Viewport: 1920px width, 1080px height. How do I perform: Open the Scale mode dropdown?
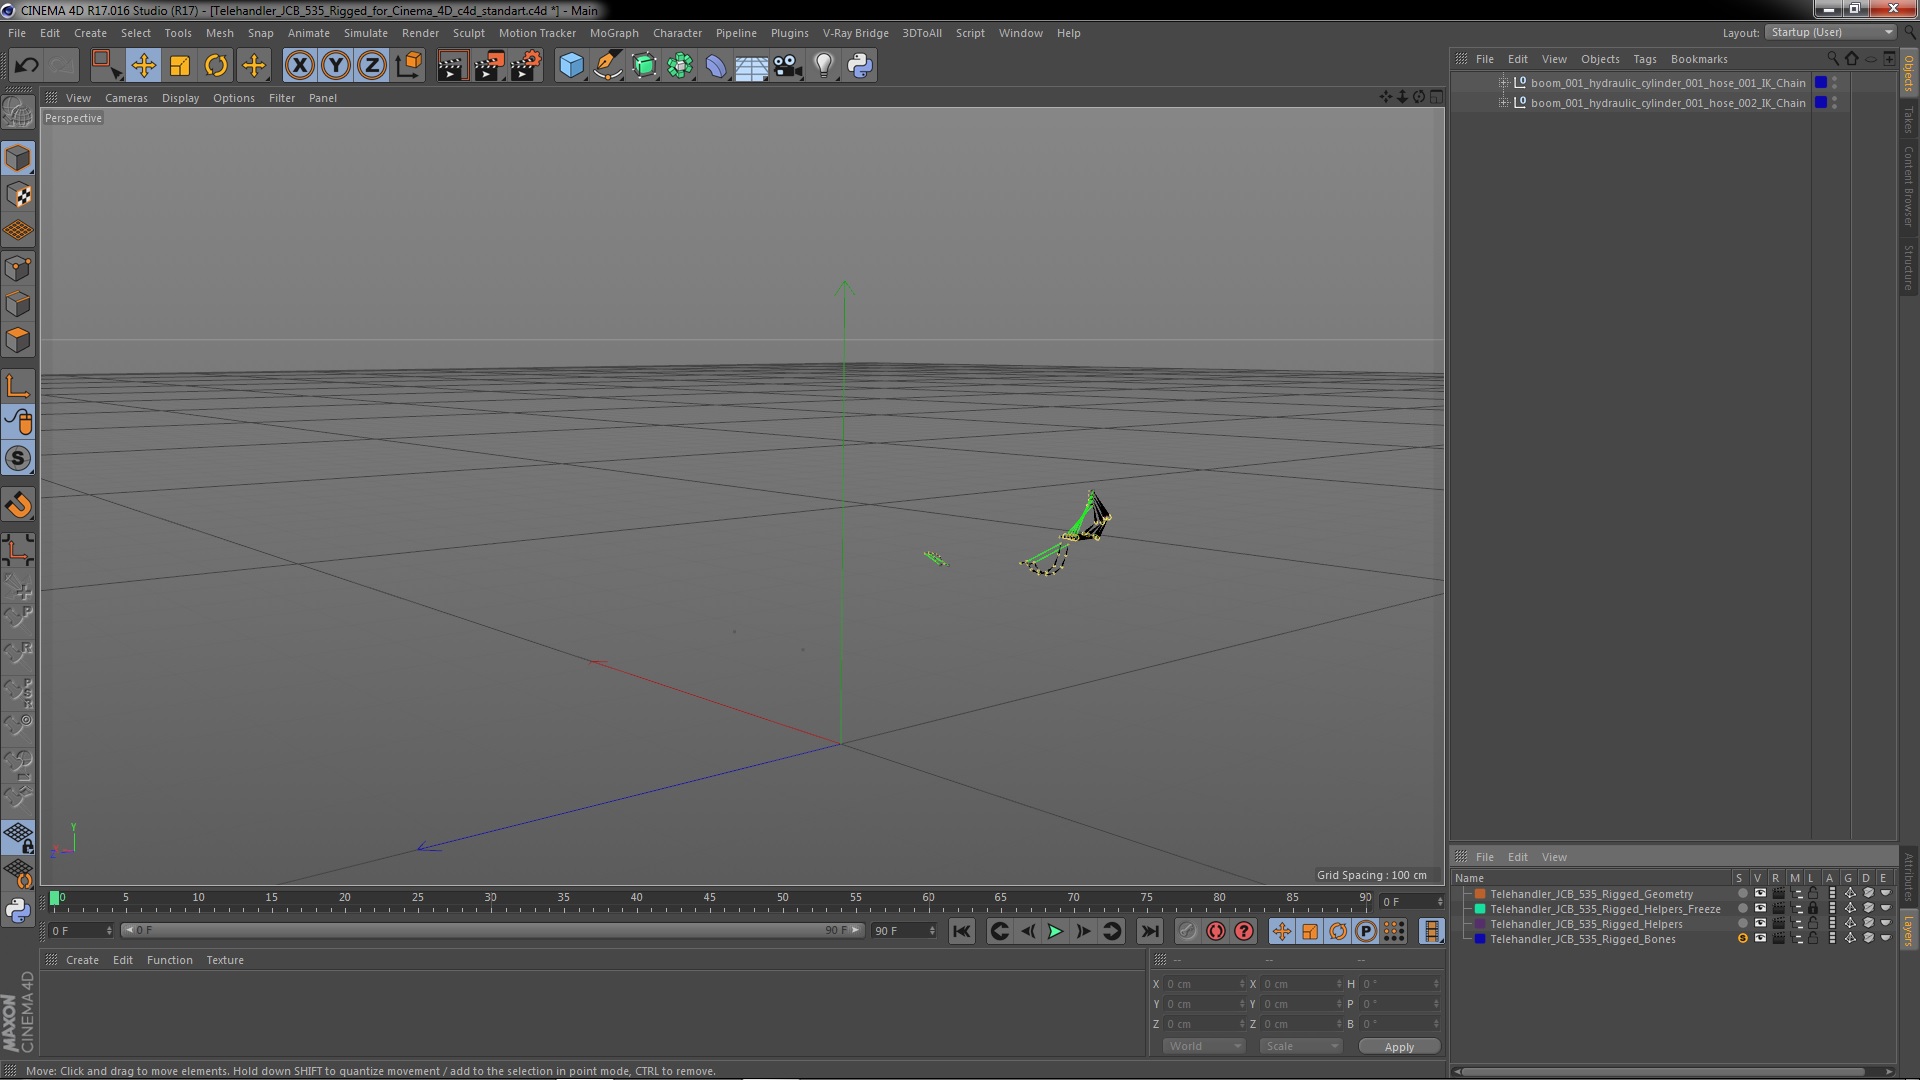pos(1300,1046)
